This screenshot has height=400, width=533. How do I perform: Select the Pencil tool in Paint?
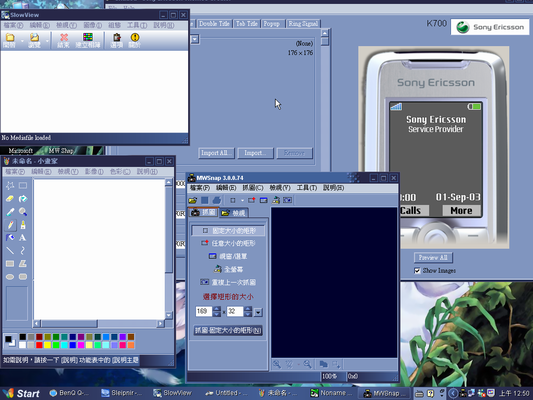[x=10, y=225]
